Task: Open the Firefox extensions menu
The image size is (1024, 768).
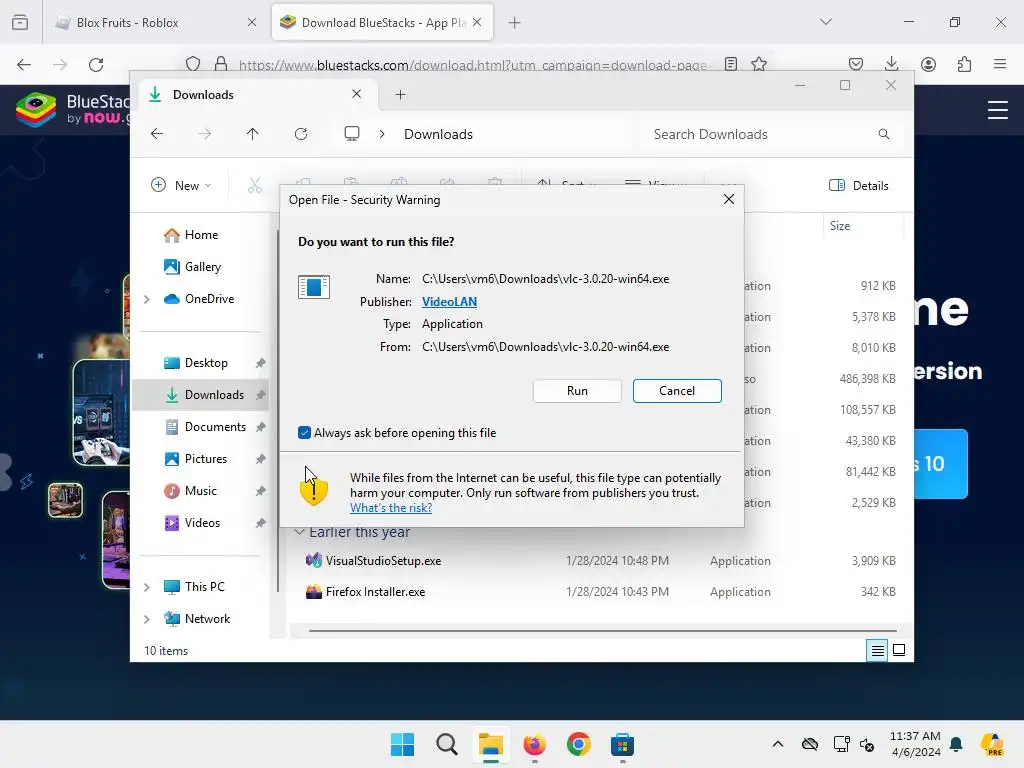Action: coord(964,64)
